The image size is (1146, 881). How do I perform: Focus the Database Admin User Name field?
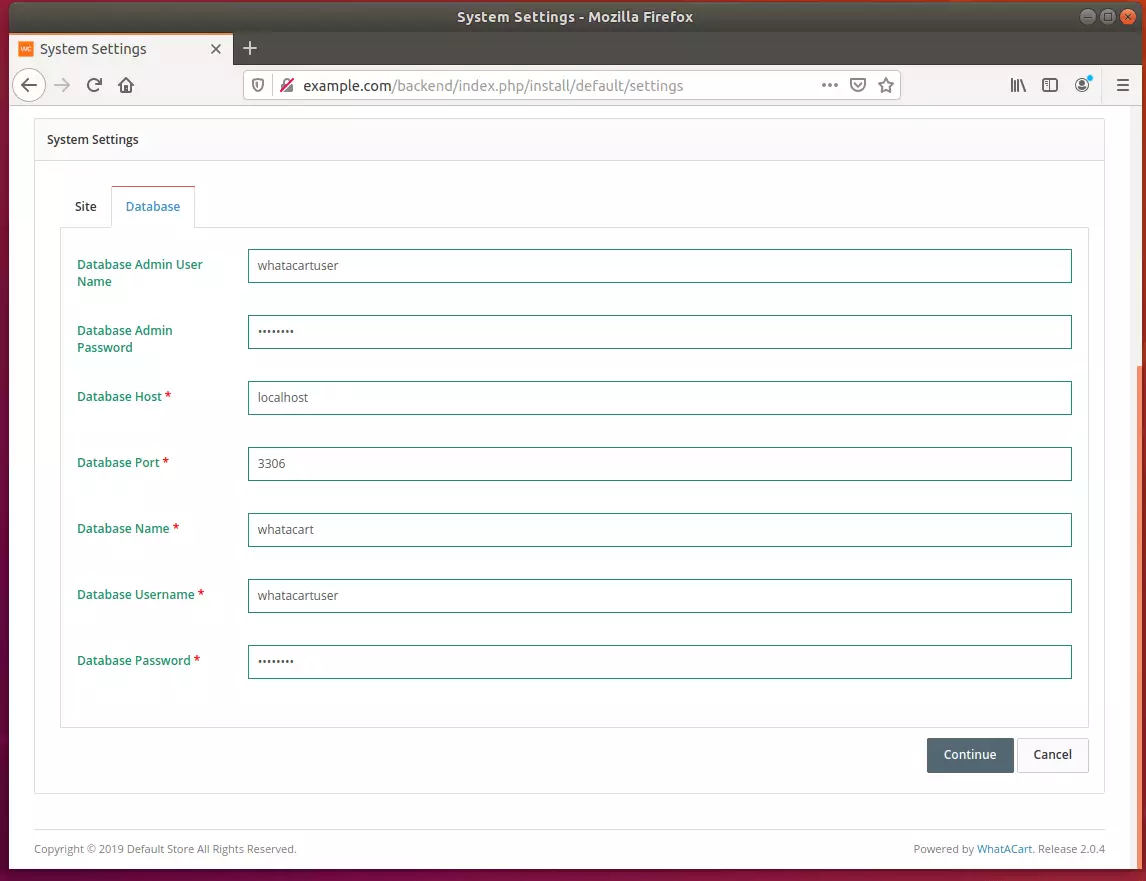pyautogui.click(x=659, y=266)
